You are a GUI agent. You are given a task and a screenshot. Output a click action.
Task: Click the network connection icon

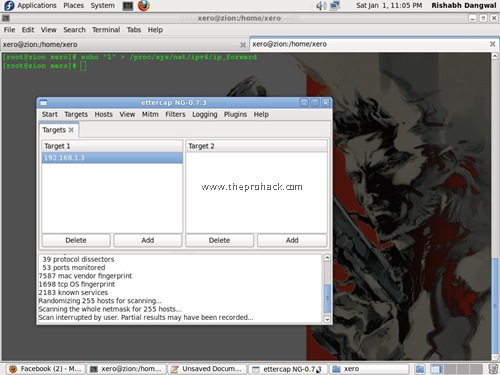tap(335, 6)
